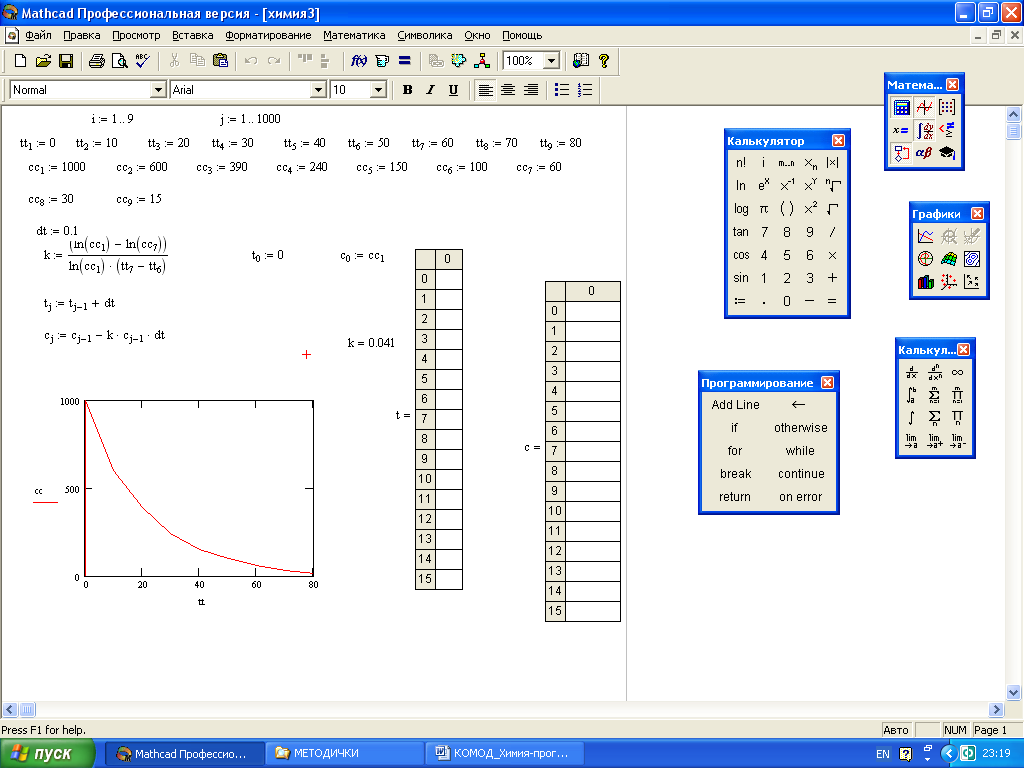Screen dimensions: 1024x768
Task: Toggle Bold text formatting
Action: [x=407, y=90]
